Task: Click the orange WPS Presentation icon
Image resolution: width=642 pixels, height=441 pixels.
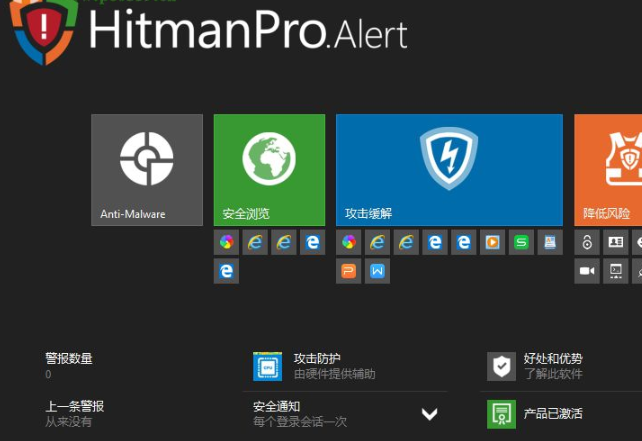Action: click(x=349, y=271)
